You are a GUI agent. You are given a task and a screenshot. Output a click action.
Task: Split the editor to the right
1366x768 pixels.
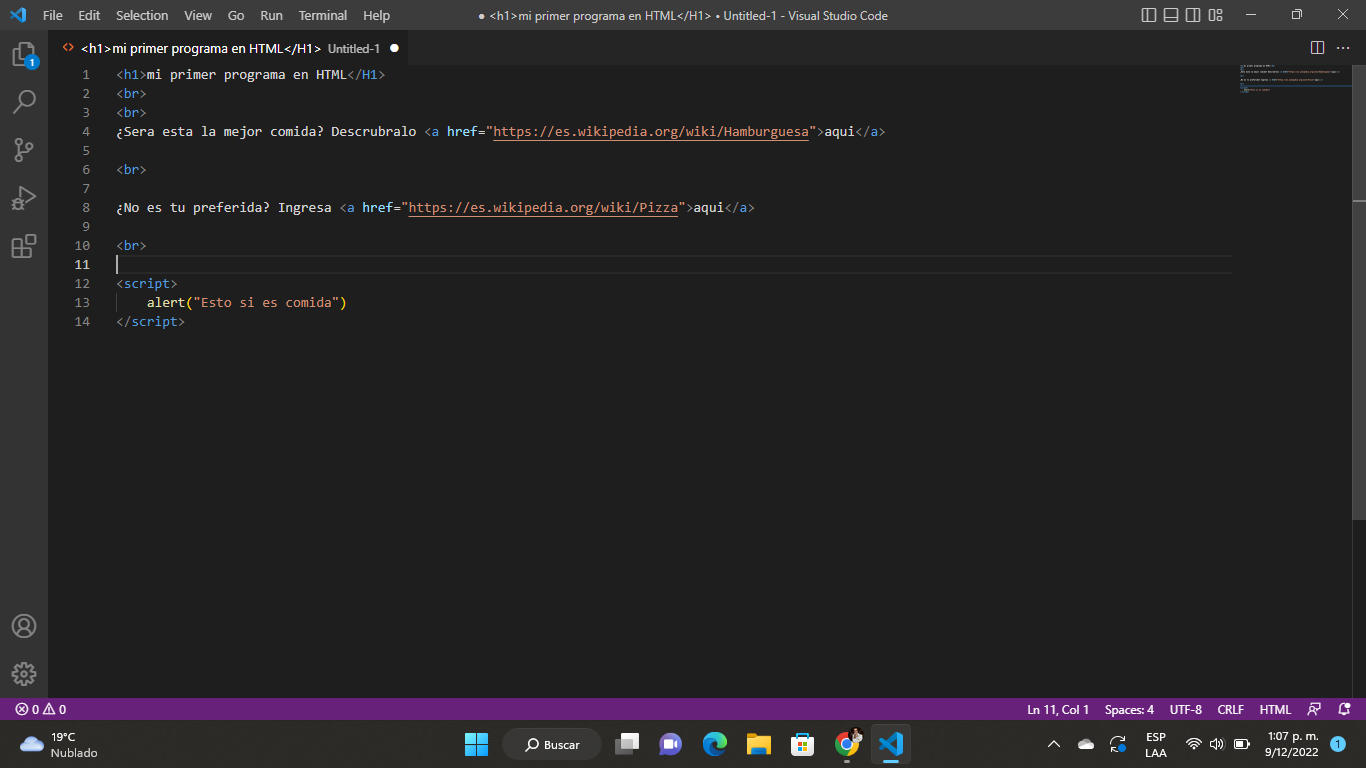1317,48
